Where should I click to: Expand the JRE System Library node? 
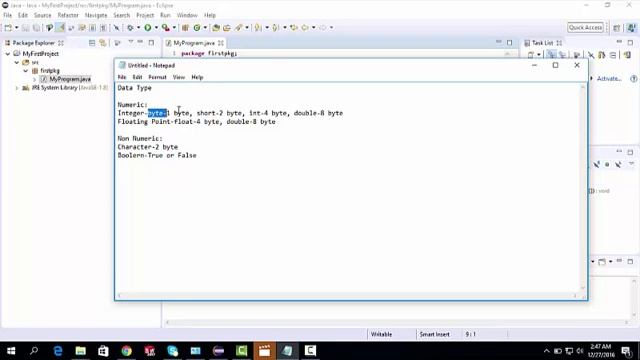[x=17, y=88]
